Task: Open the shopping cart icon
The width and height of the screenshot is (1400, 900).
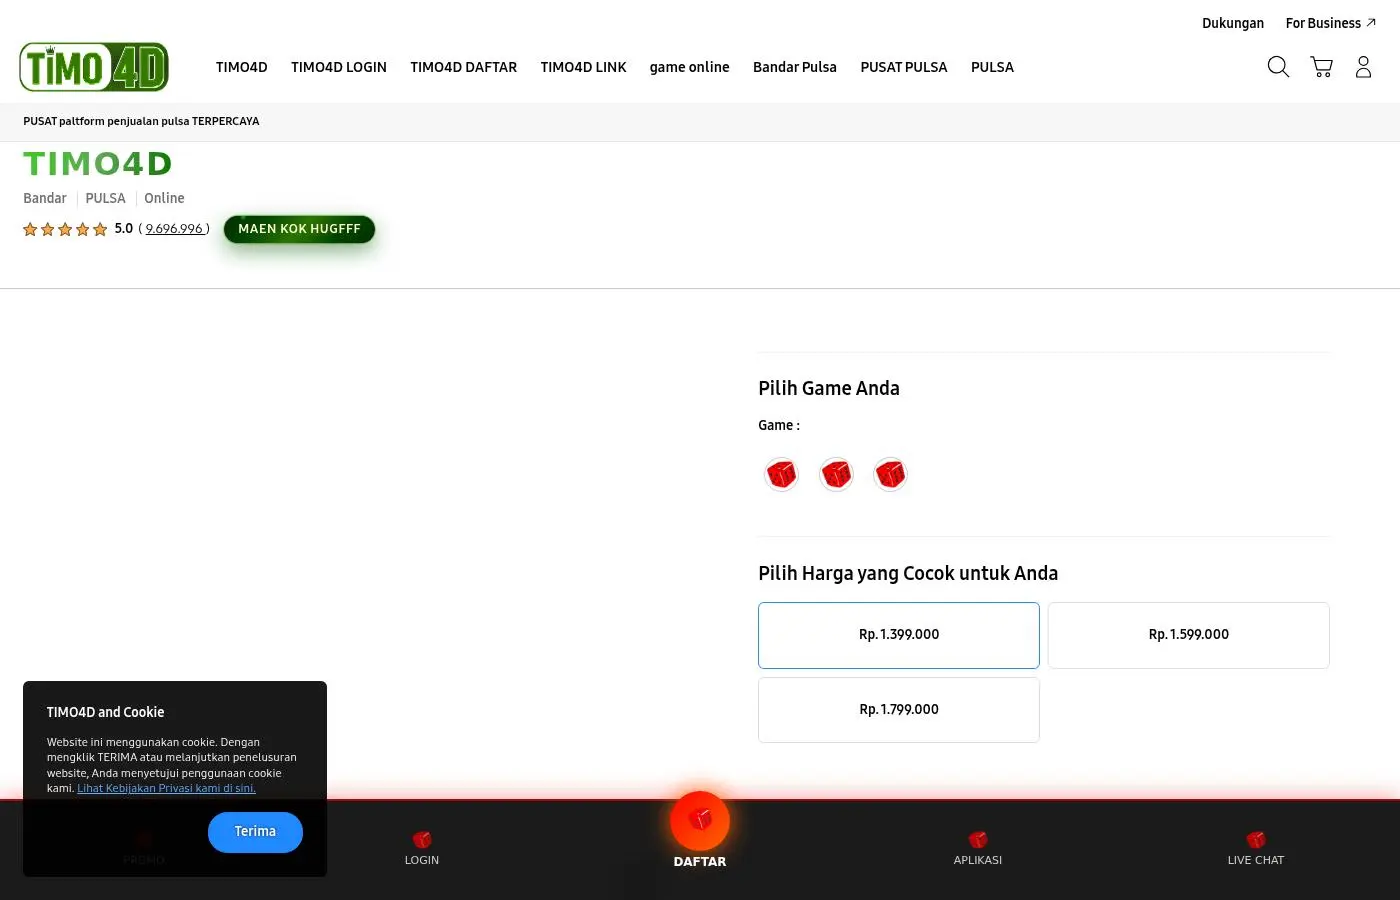Action: (1321, 67)
